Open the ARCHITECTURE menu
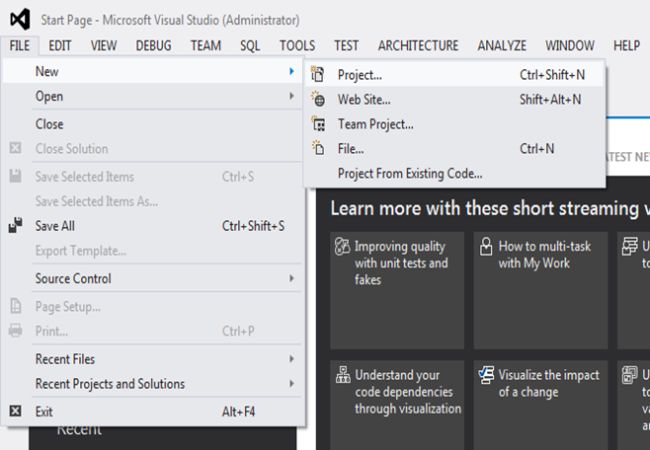The width and height of the screenshot is (650, 450). (418, 45)
